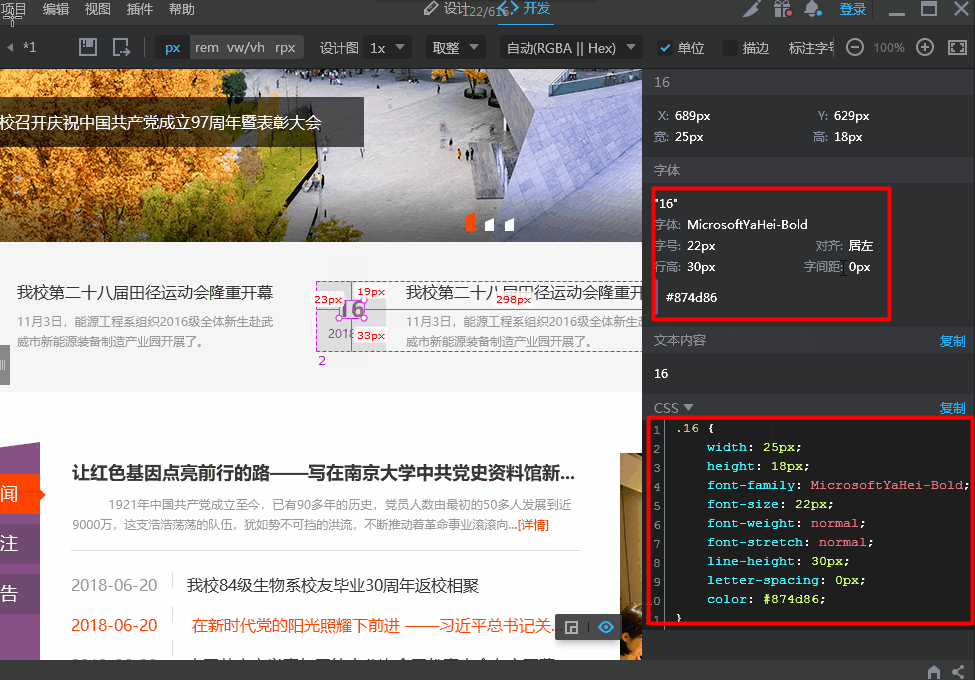The width and height of the screenshot is (975, 680).
Task: Toggle the eye visibility icon in floating bar
Action: point(606,627)
